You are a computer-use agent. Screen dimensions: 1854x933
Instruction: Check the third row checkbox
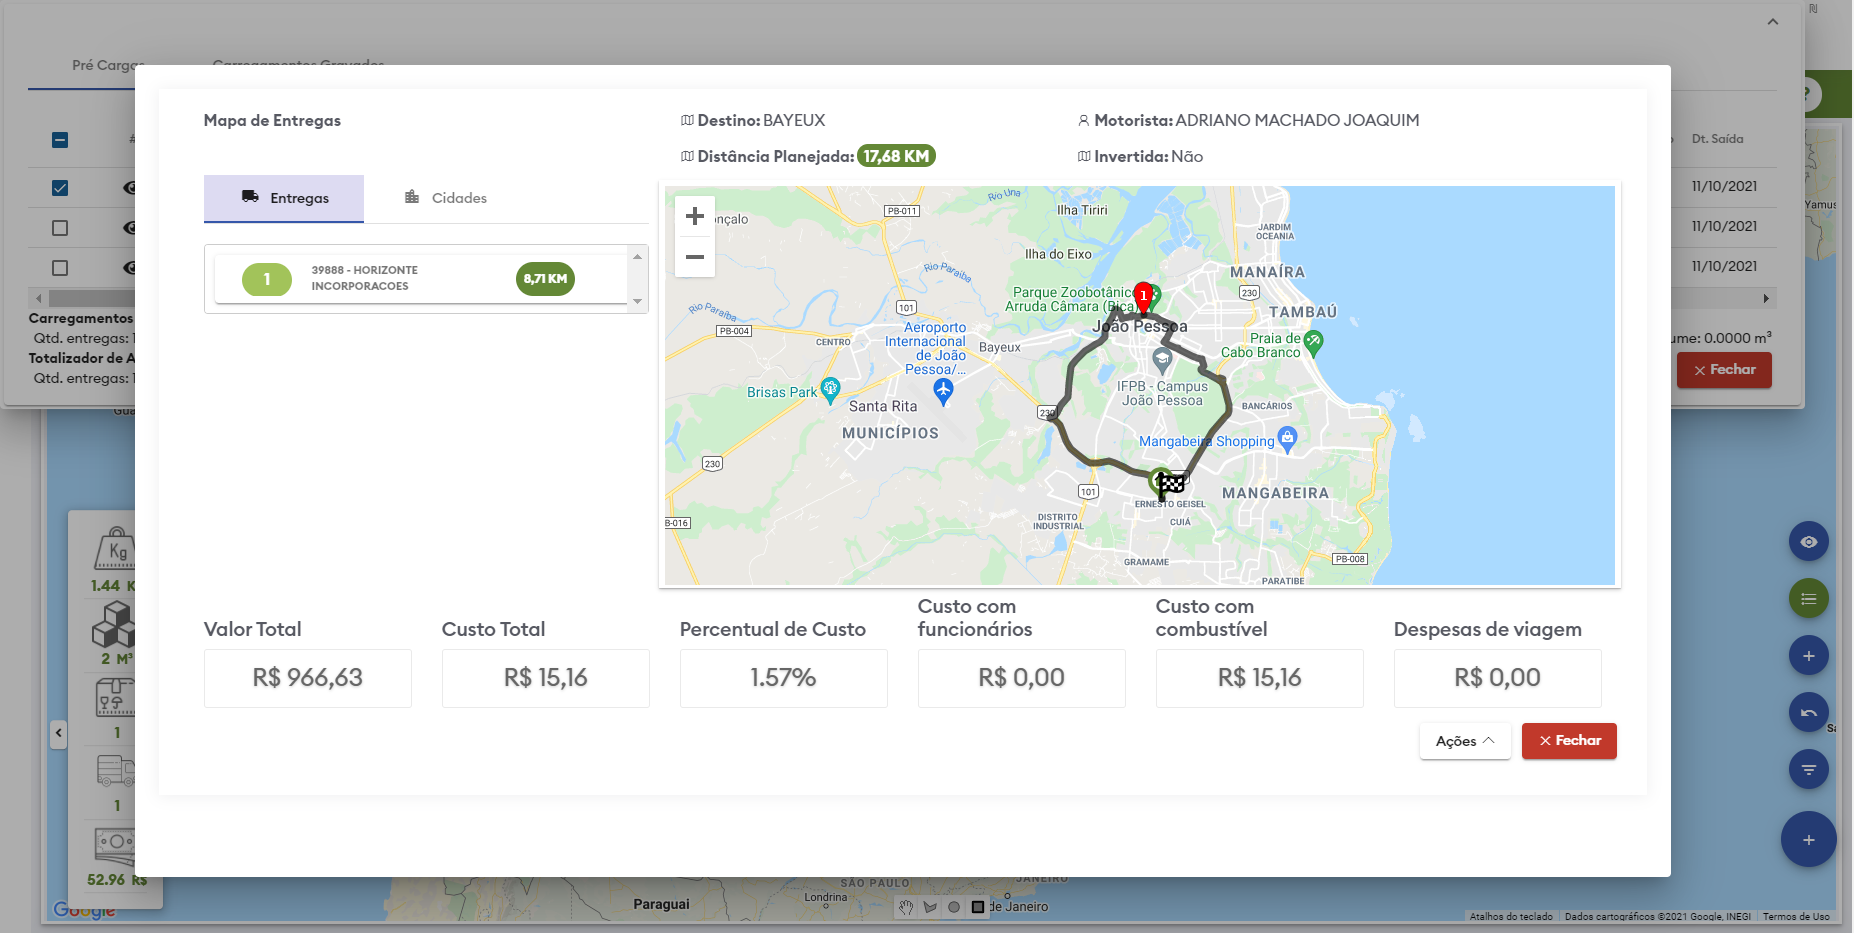coord(60,268)
